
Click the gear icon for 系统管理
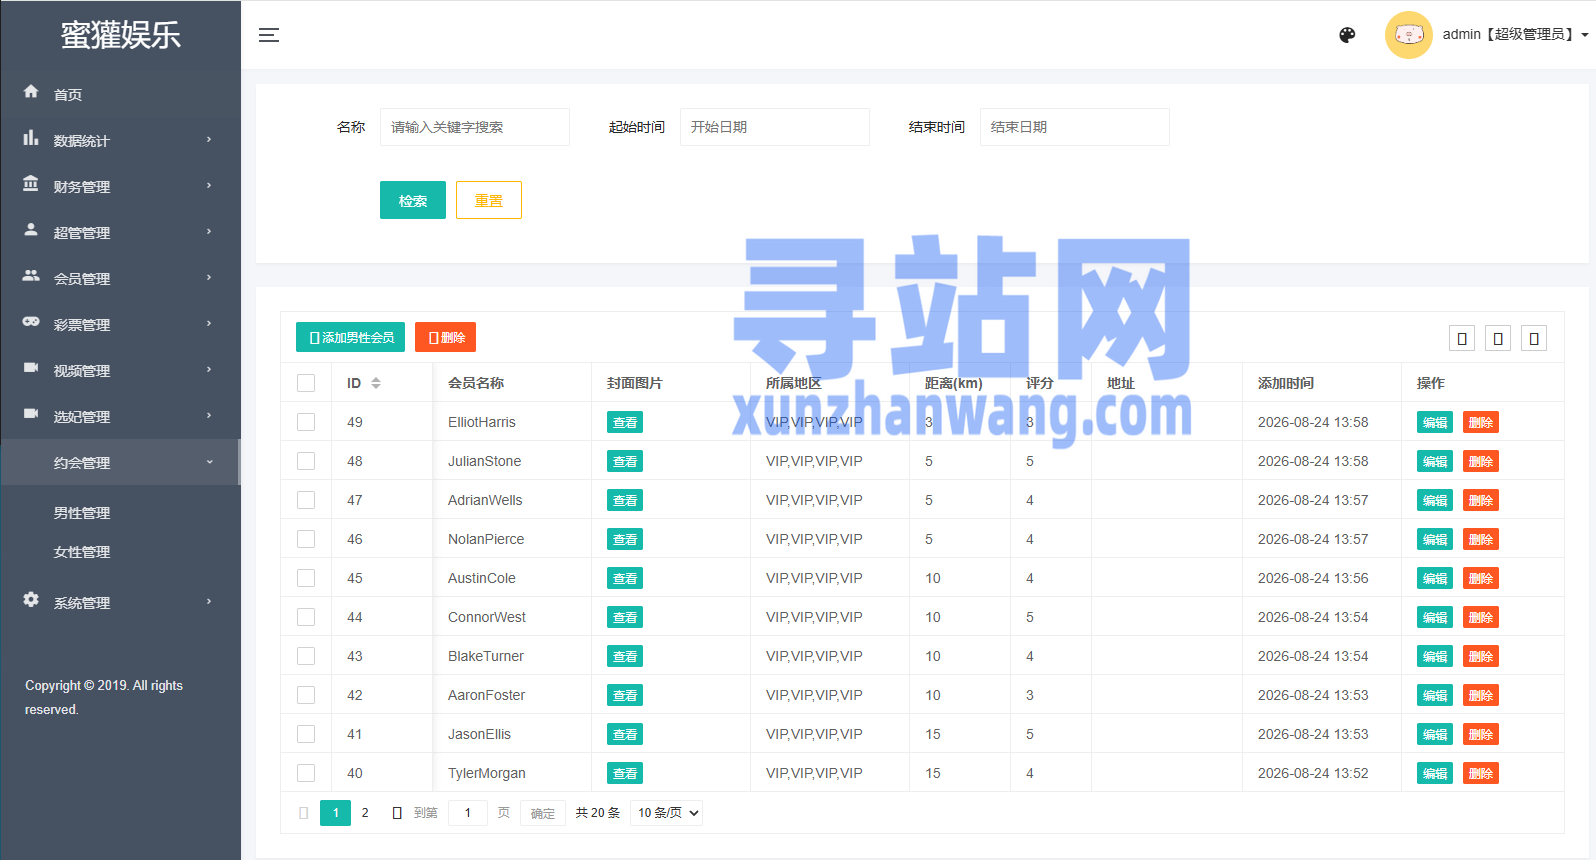click(31, 600)
